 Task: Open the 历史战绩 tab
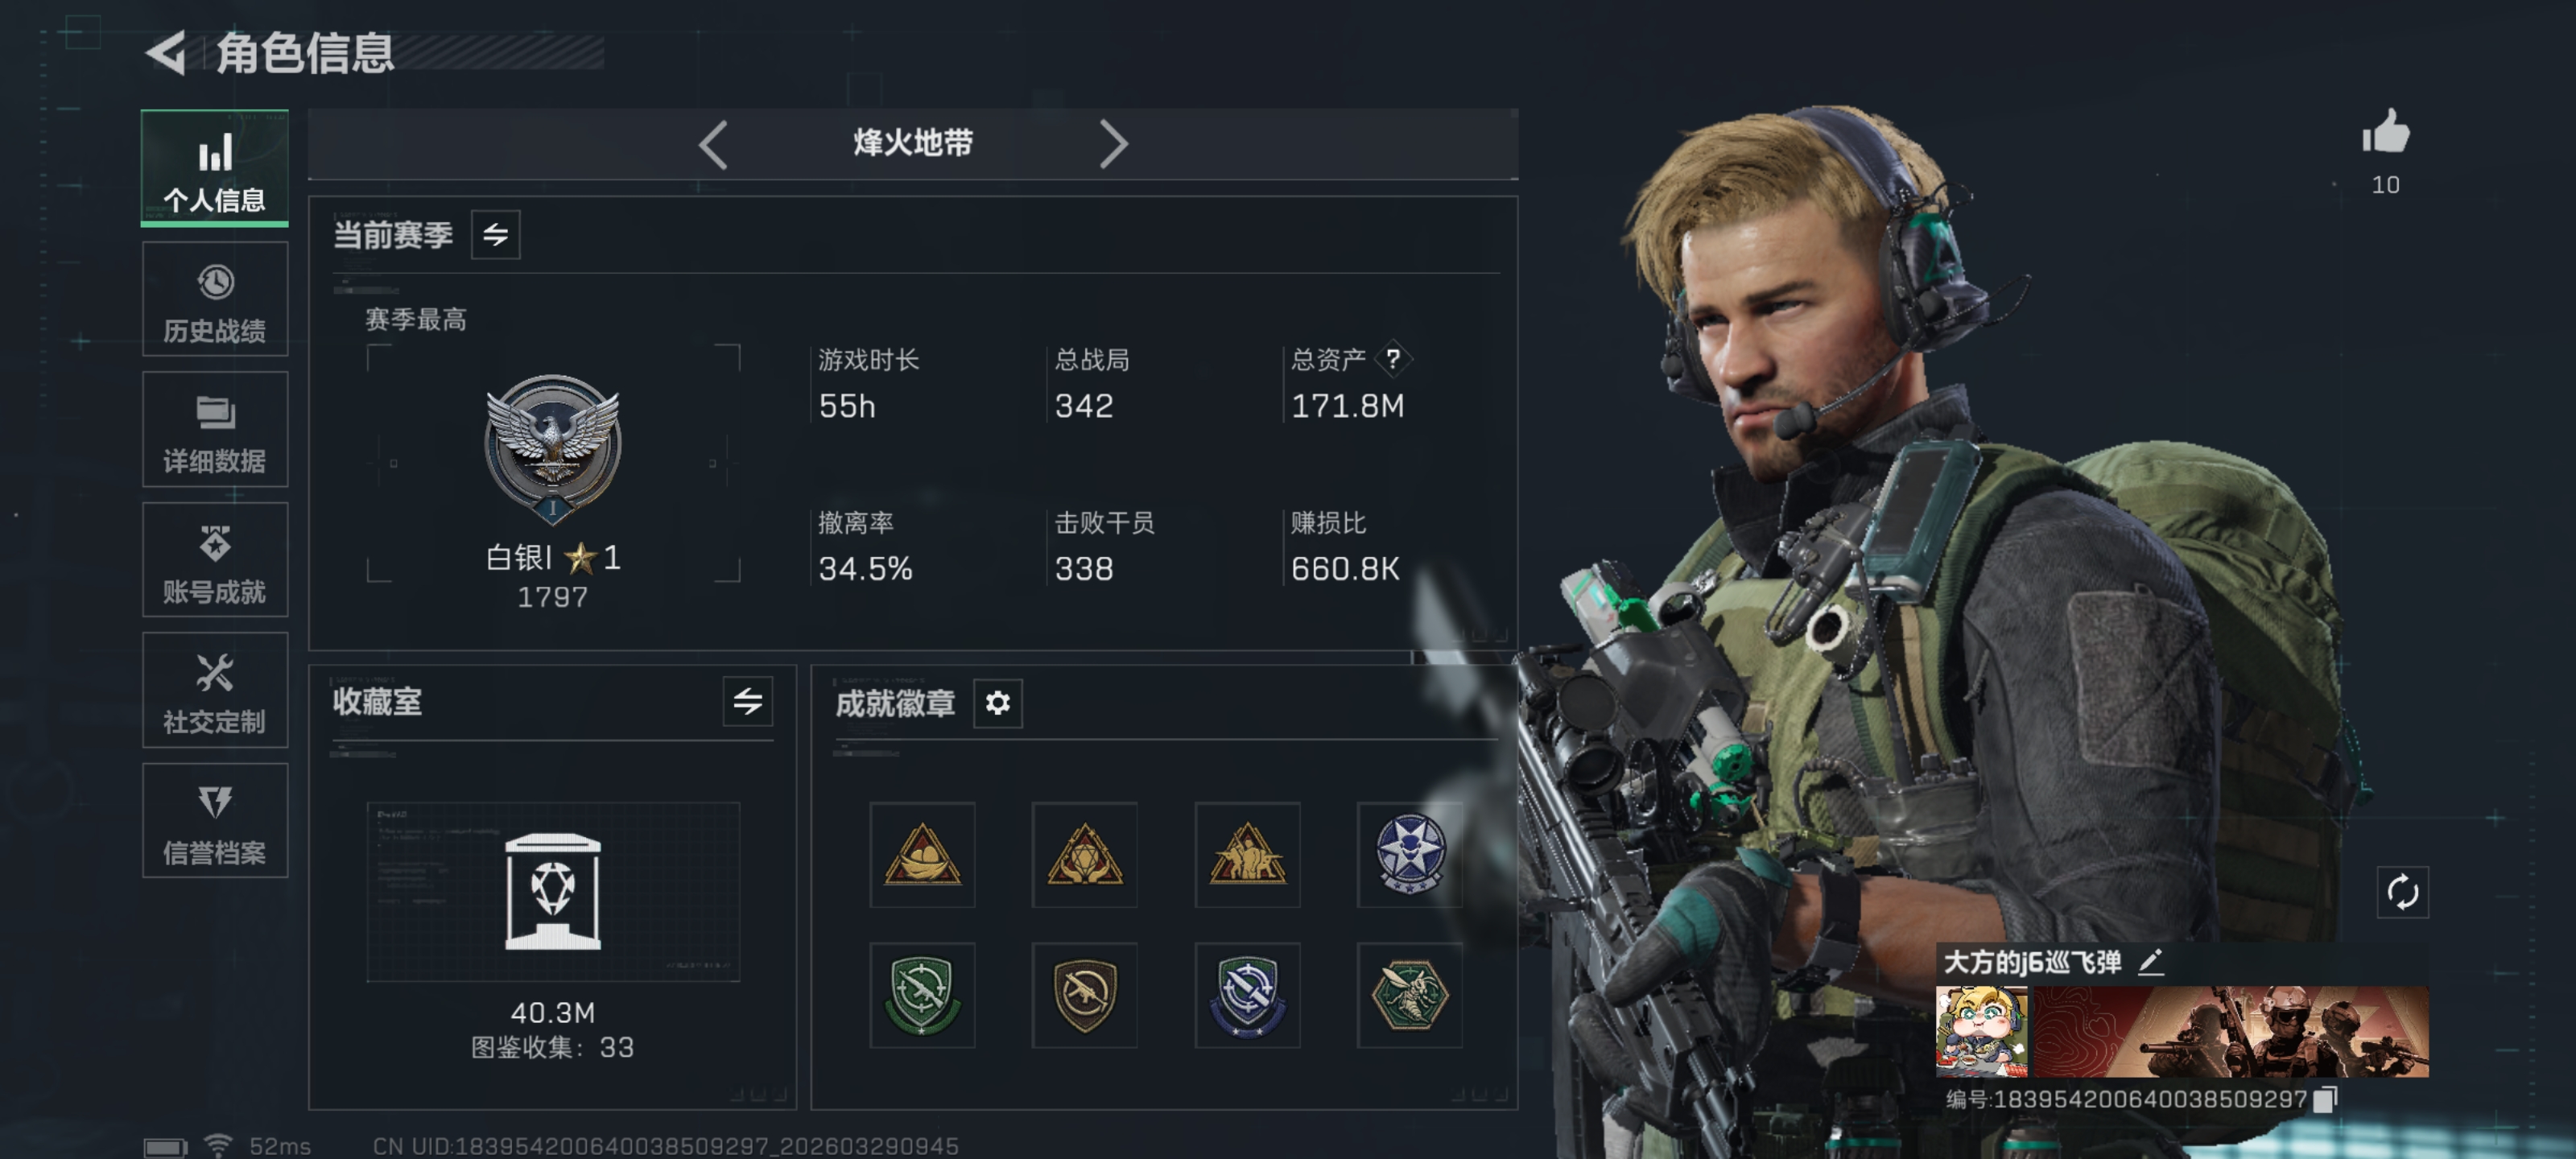click(215, 299)
